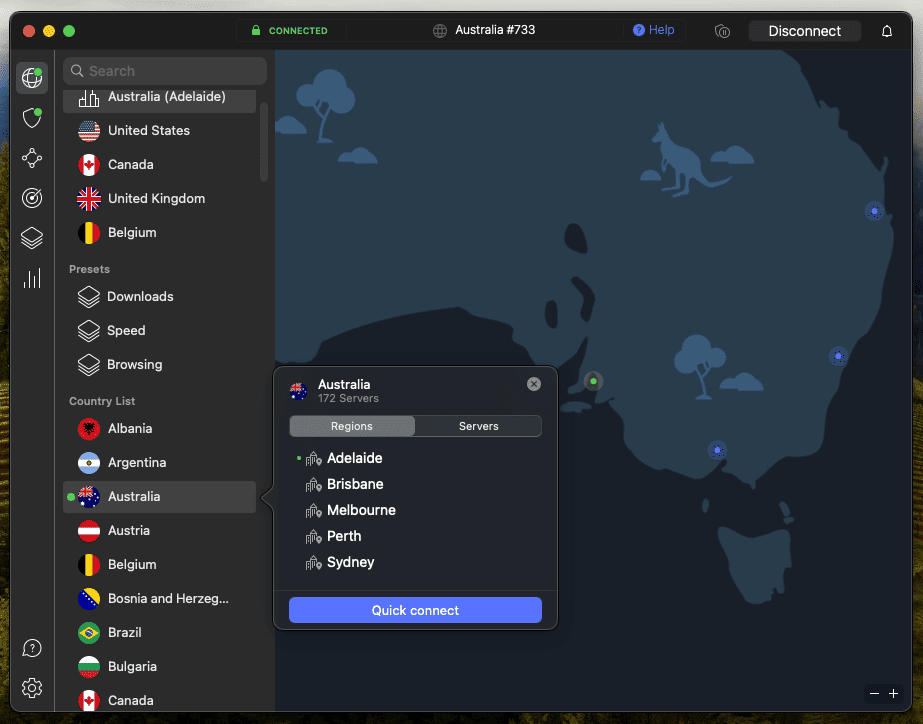
Task: Select Brazil in country list
Action: [x=160, y=633]
